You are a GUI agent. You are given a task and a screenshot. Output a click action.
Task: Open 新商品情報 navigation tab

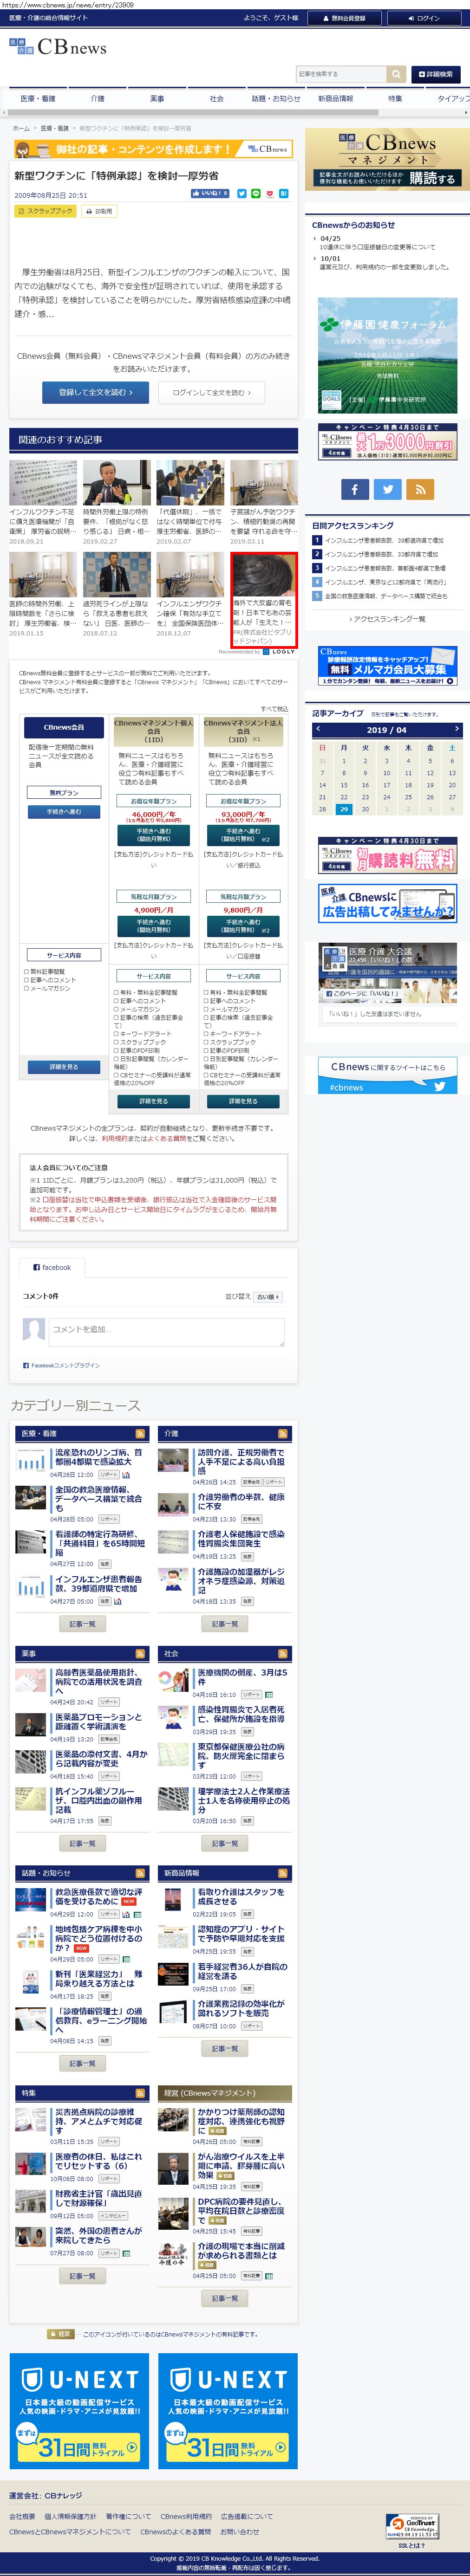click(335, 98)
